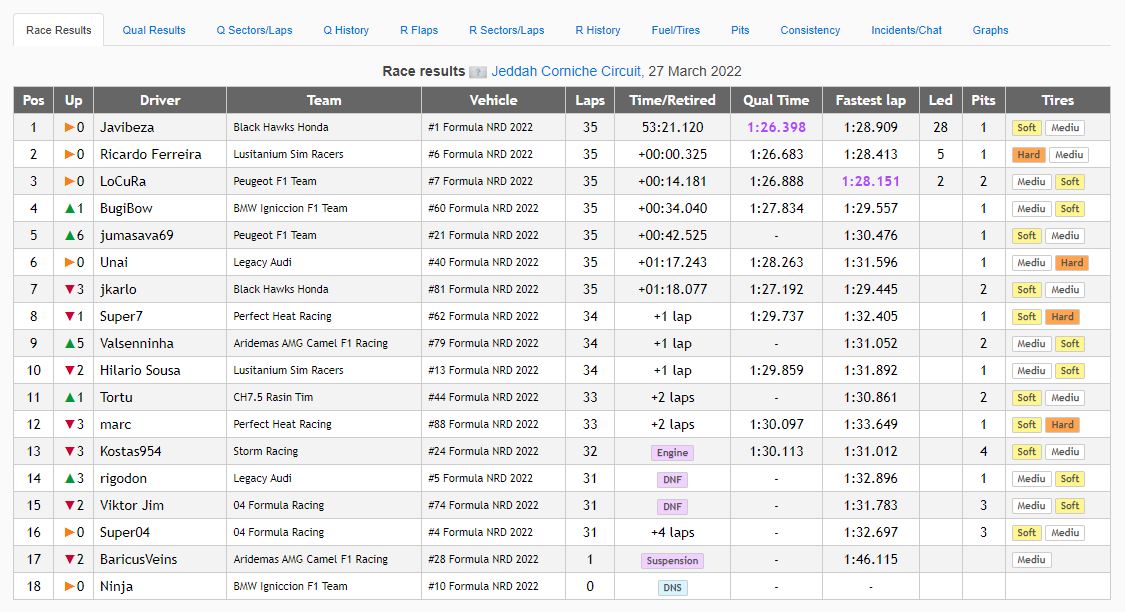Open the Incidents/Chat tab
1125x612 pixels.
[x=906, y=30]
